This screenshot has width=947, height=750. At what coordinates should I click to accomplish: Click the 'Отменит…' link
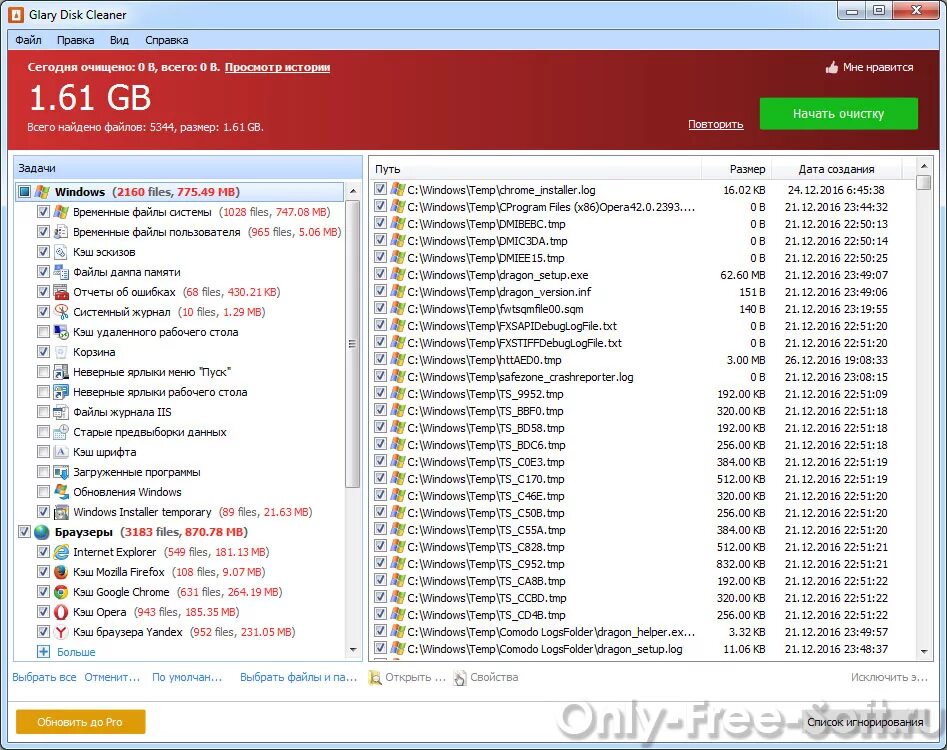coord(112,678)
